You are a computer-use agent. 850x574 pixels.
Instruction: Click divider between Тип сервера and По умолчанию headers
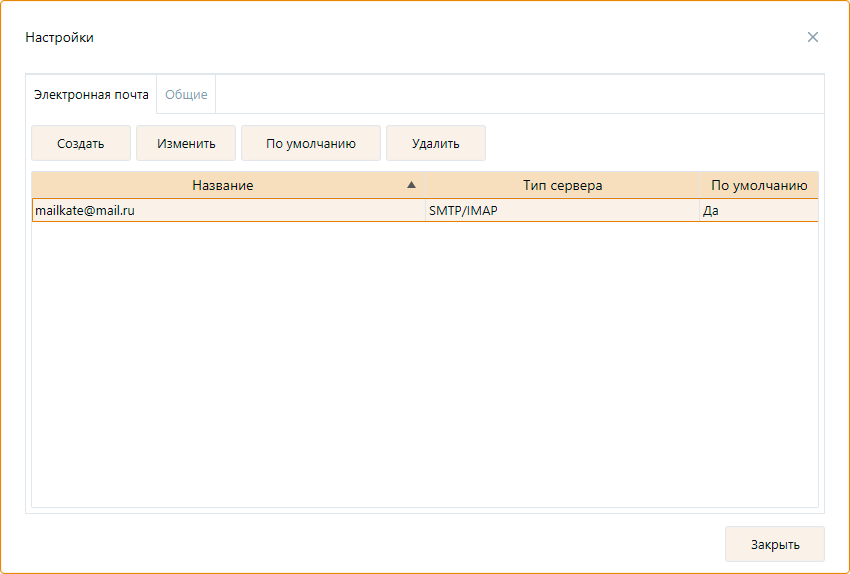tap(699, 185)
